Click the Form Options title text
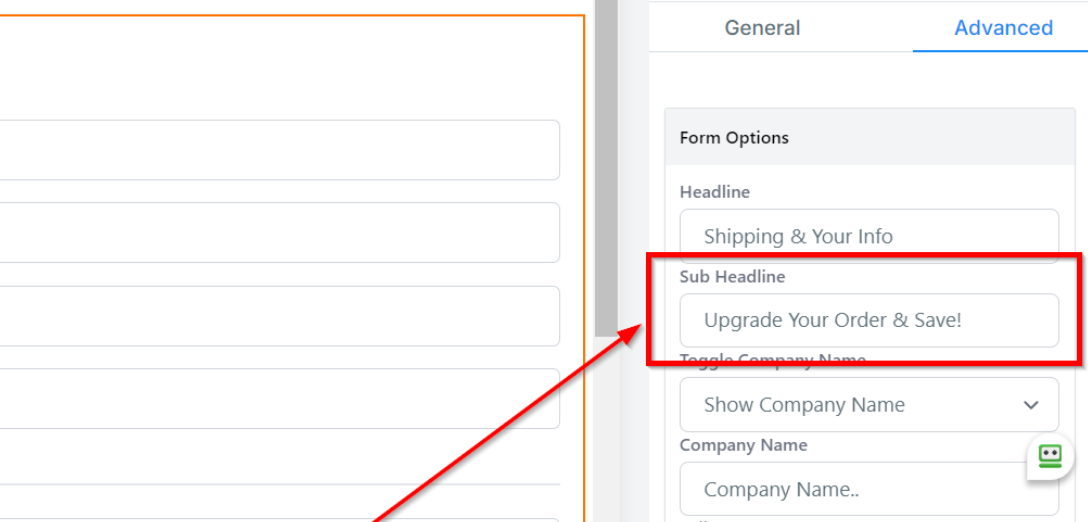 (x=734, y=138)
